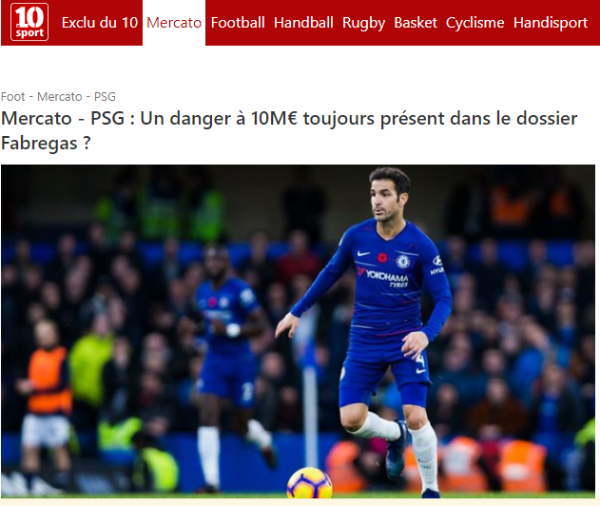600x506 pixels.
Task: Click the football at the player's feet
Action: (309, 483)
